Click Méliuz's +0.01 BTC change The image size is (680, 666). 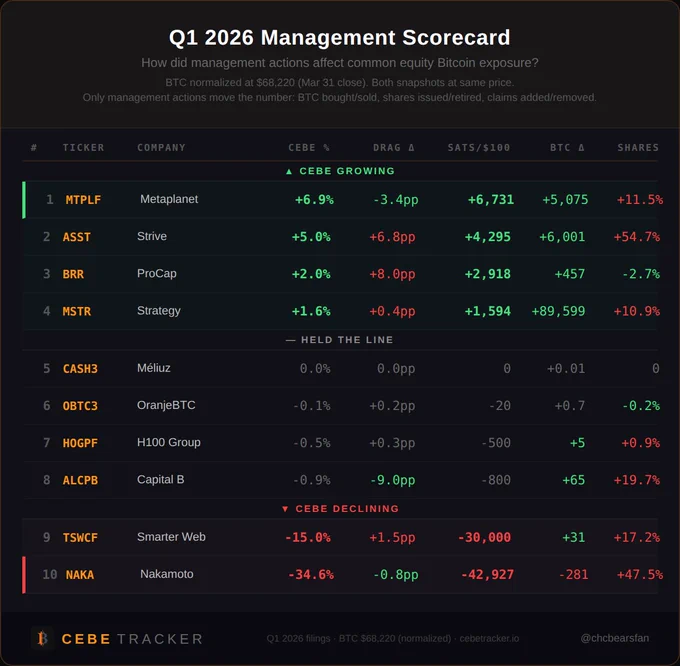tap(566, 369)
